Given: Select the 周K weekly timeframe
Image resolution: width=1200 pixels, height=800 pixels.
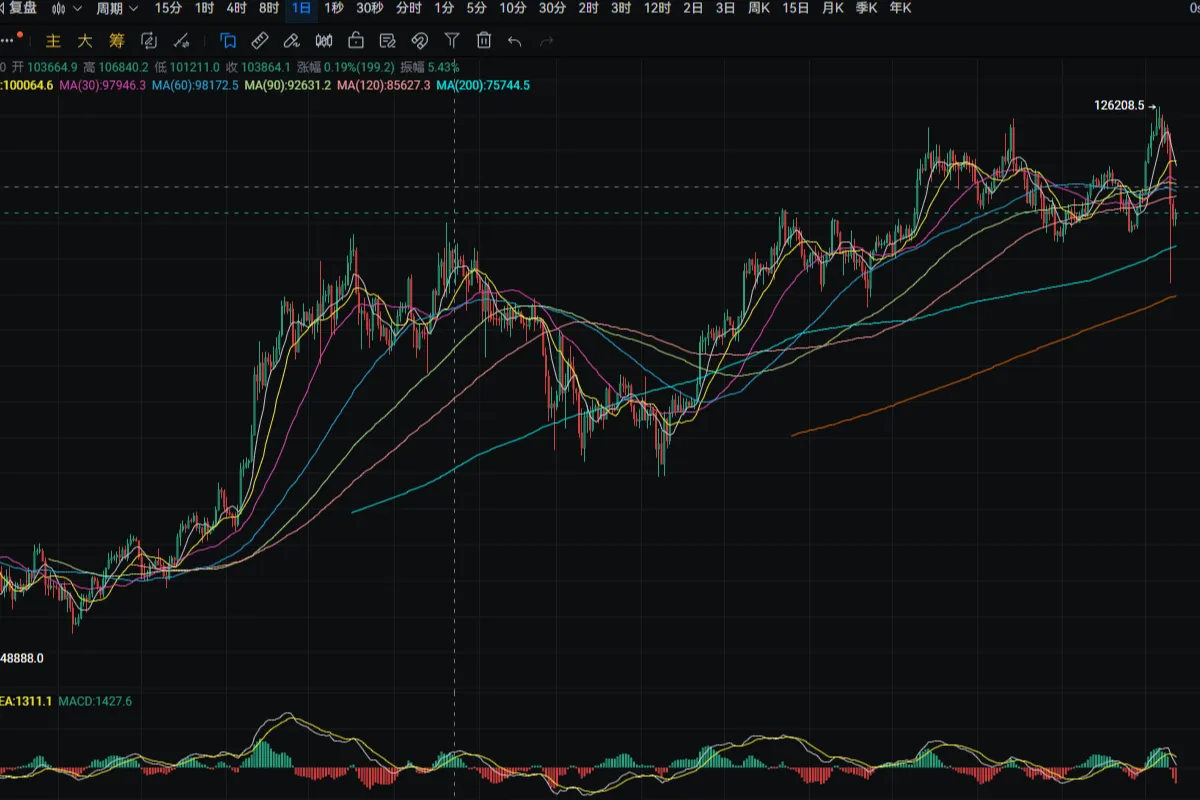Looking at the screenshot, I should coord(759,9).
